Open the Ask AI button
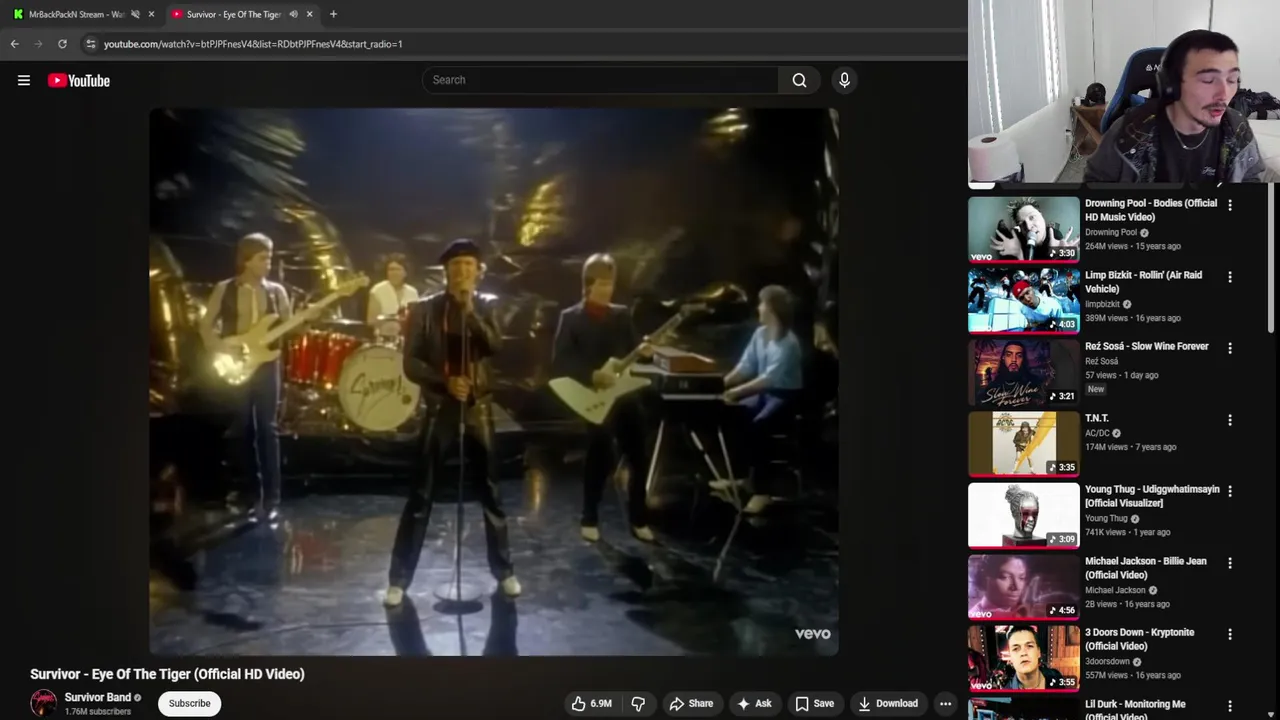Image resolution: width=1280 pixels, height=720 pixels. tap(754, 703)
